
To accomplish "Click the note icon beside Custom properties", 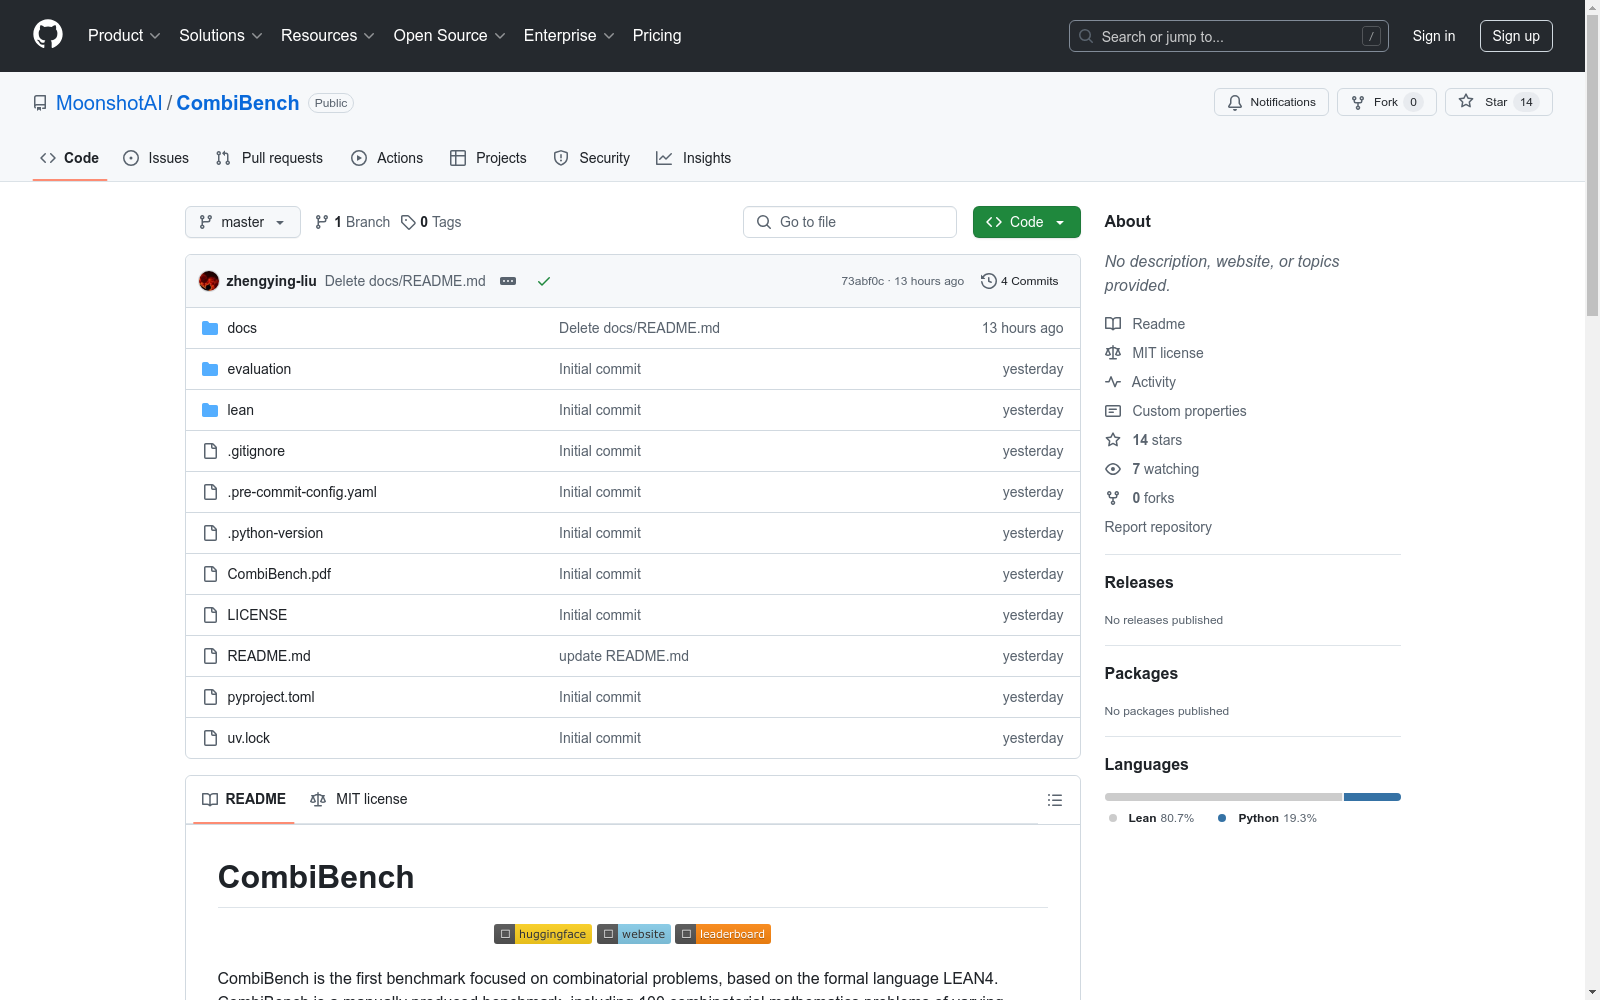I will coord(1113,411).
